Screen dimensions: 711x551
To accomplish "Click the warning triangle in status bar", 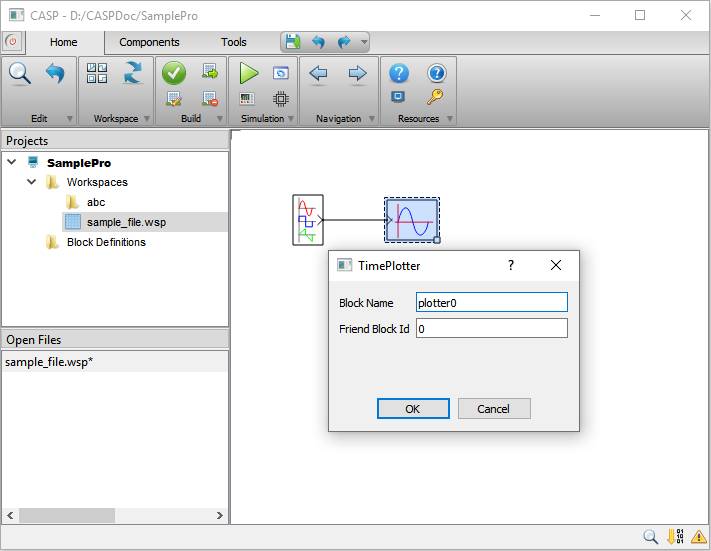I will coord(698,537).
